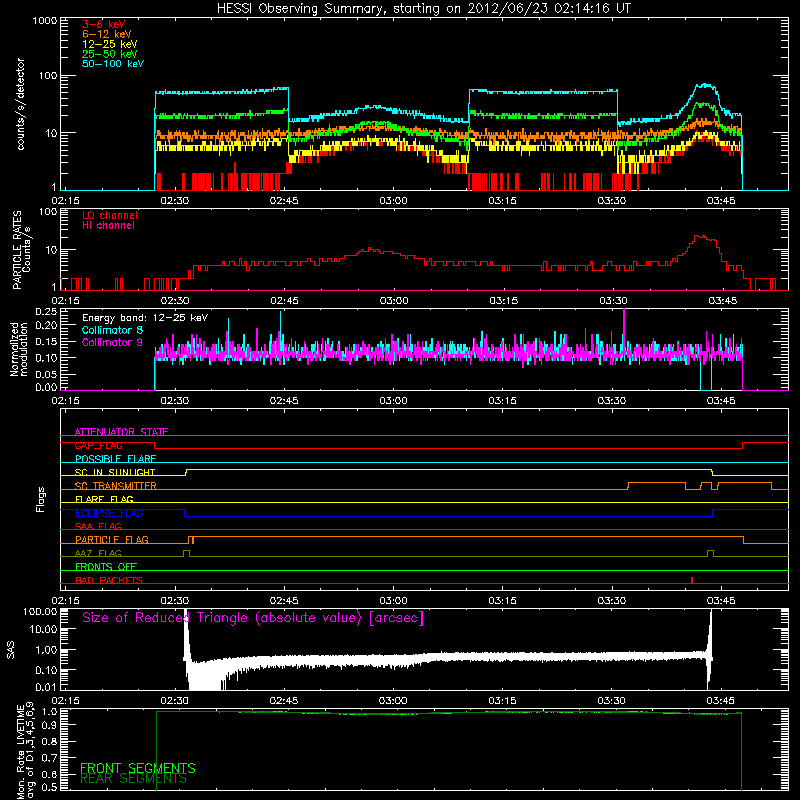The height and width of the screenshot is (800, 800).
Task: Click the SC_IN_SUNLIGHT flag label
Action: coord(115,472)
